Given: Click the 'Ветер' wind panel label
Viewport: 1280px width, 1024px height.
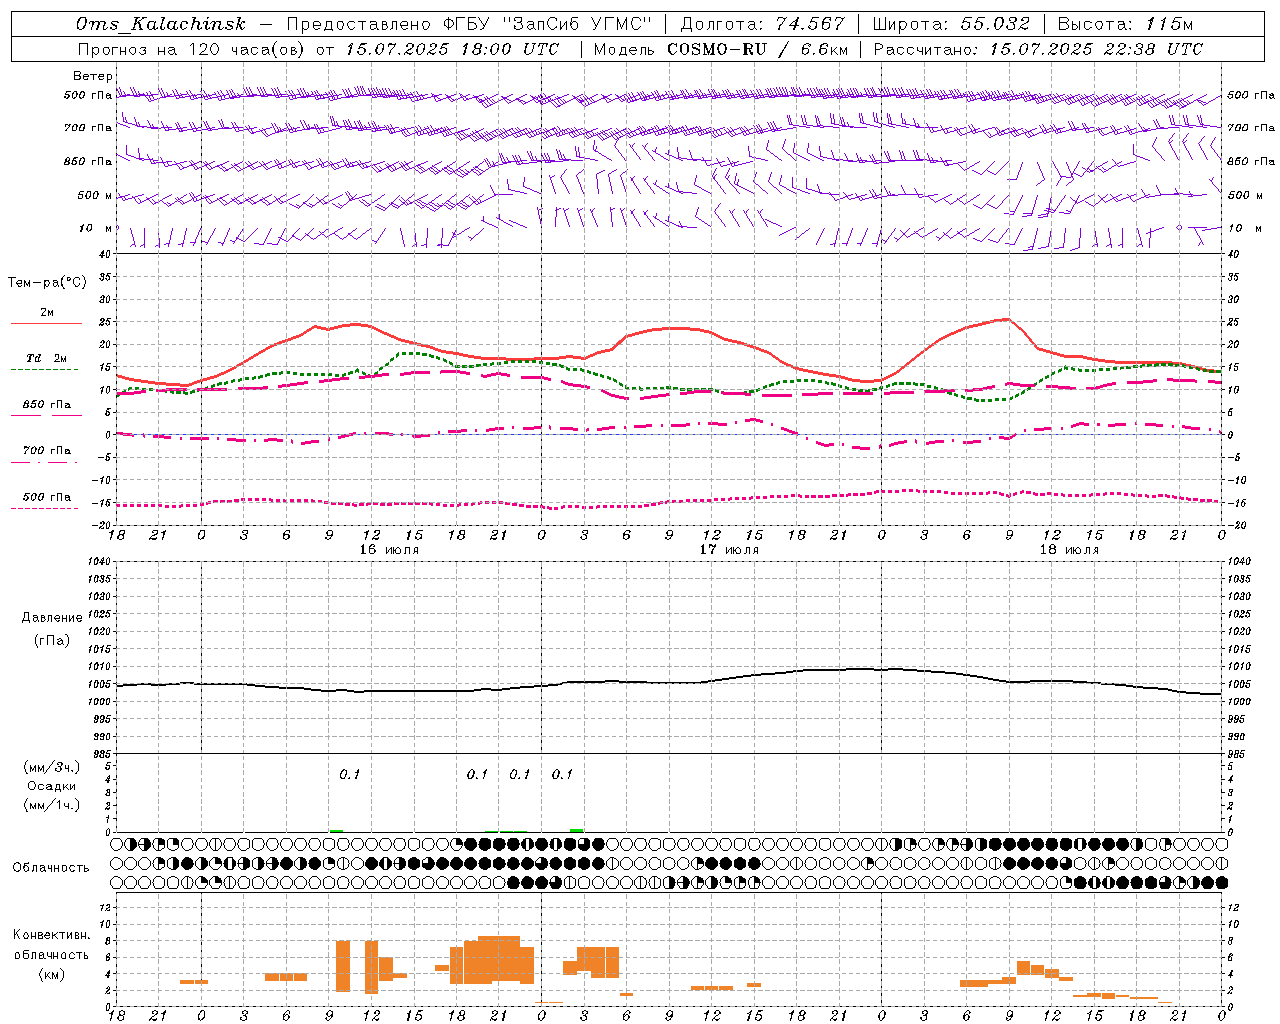Looking at the screenshot, I should 93,76.
